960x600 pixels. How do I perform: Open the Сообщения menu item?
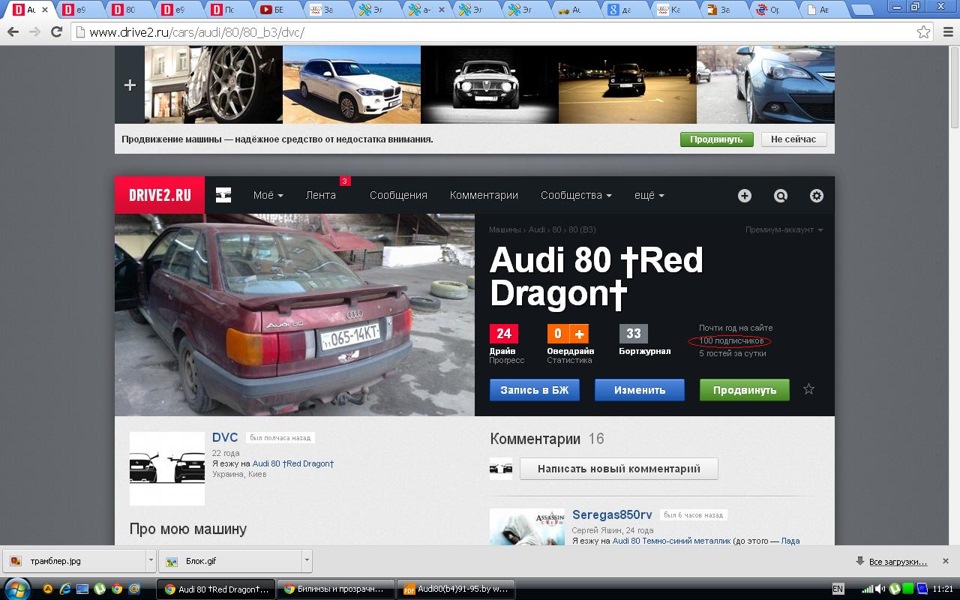coord(399,195)
